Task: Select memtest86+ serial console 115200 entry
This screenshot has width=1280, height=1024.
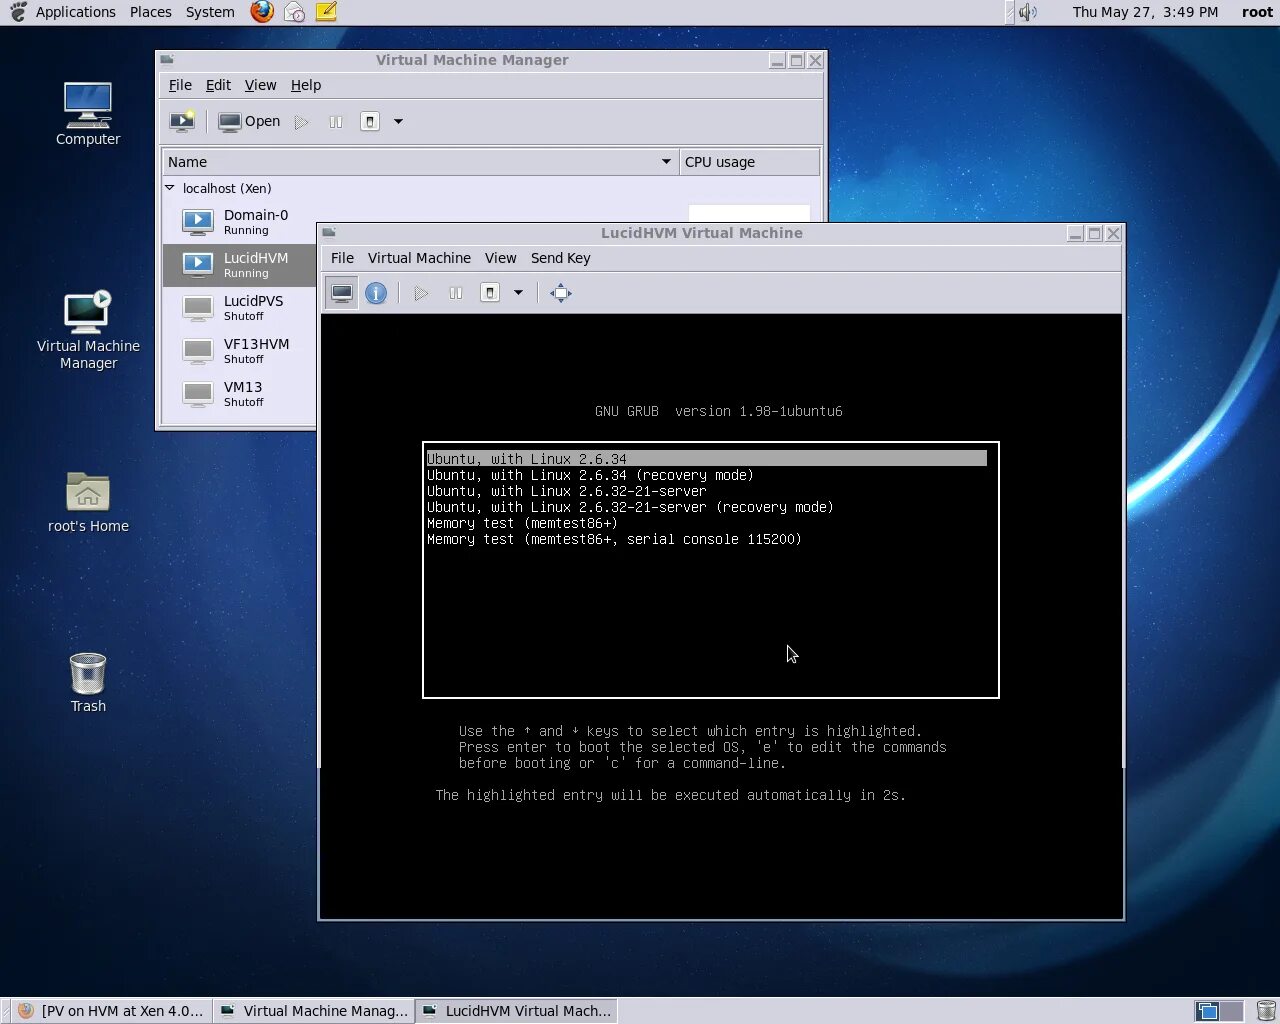Action: [614, 539]
